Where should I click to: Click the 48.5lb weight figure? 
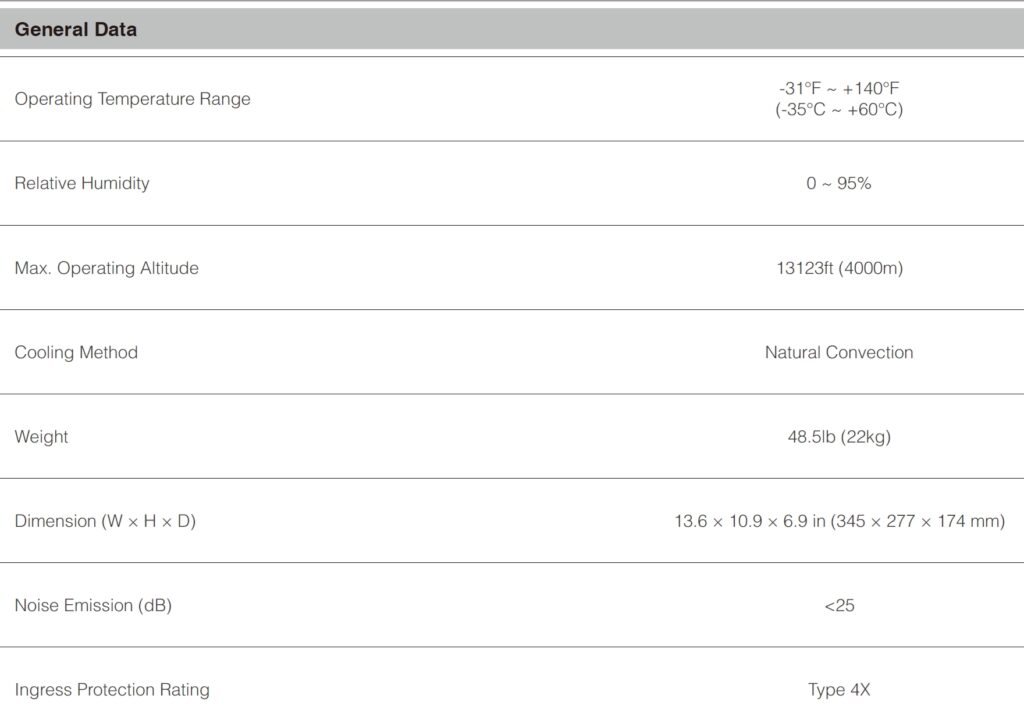(812, 437)
